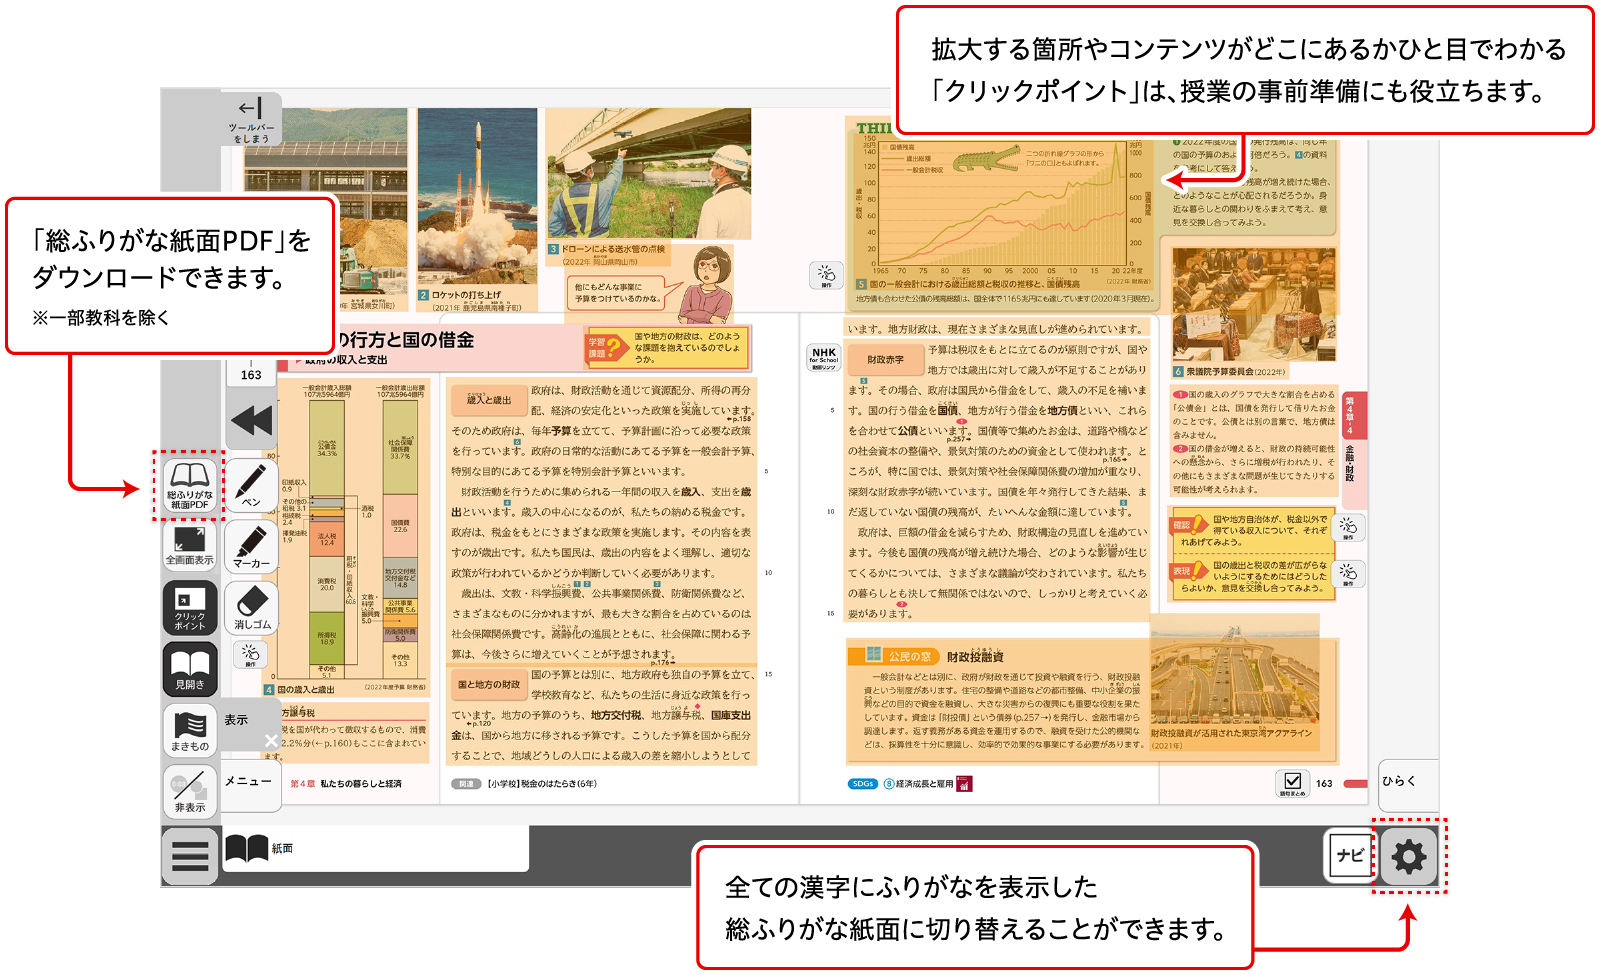The image size is (1600, 975).
Task: Click the 操作 icon next to 確認 box
Action: [1348, 527]
